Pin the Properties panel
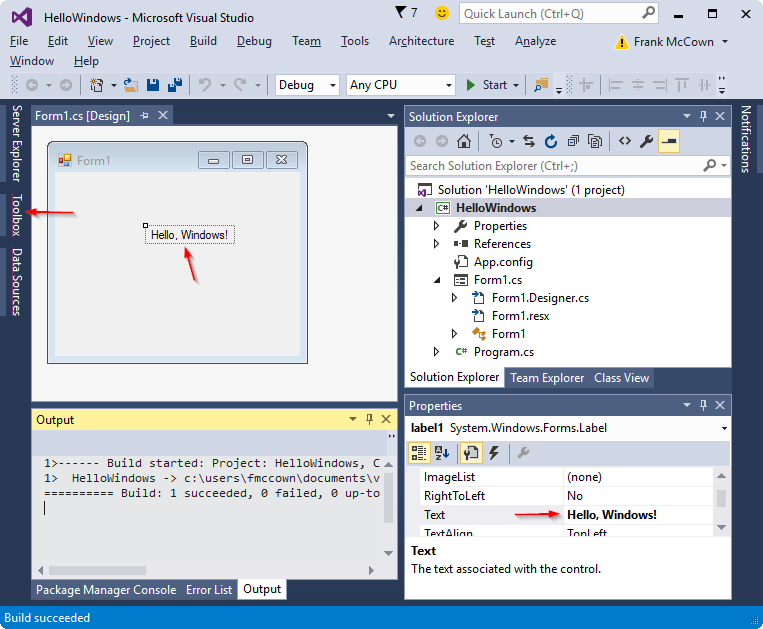Viewport: 763px width, 629px height. (703, 405)
